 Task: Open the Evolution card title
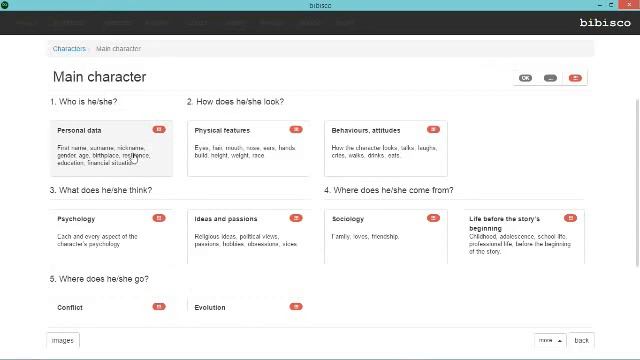(210, 308)
